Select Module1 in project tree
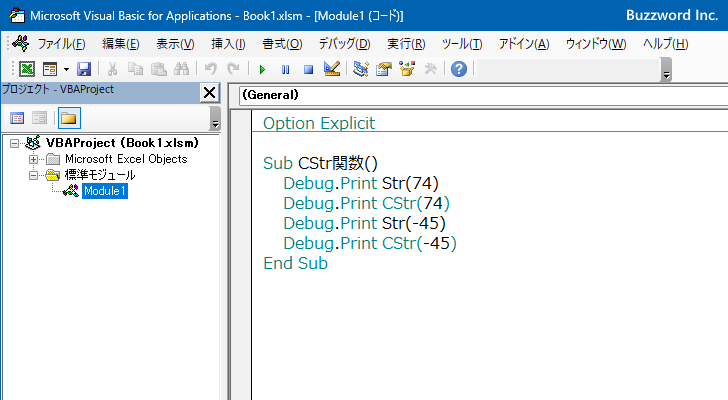 pyautogui.click(x=104, y=191)
